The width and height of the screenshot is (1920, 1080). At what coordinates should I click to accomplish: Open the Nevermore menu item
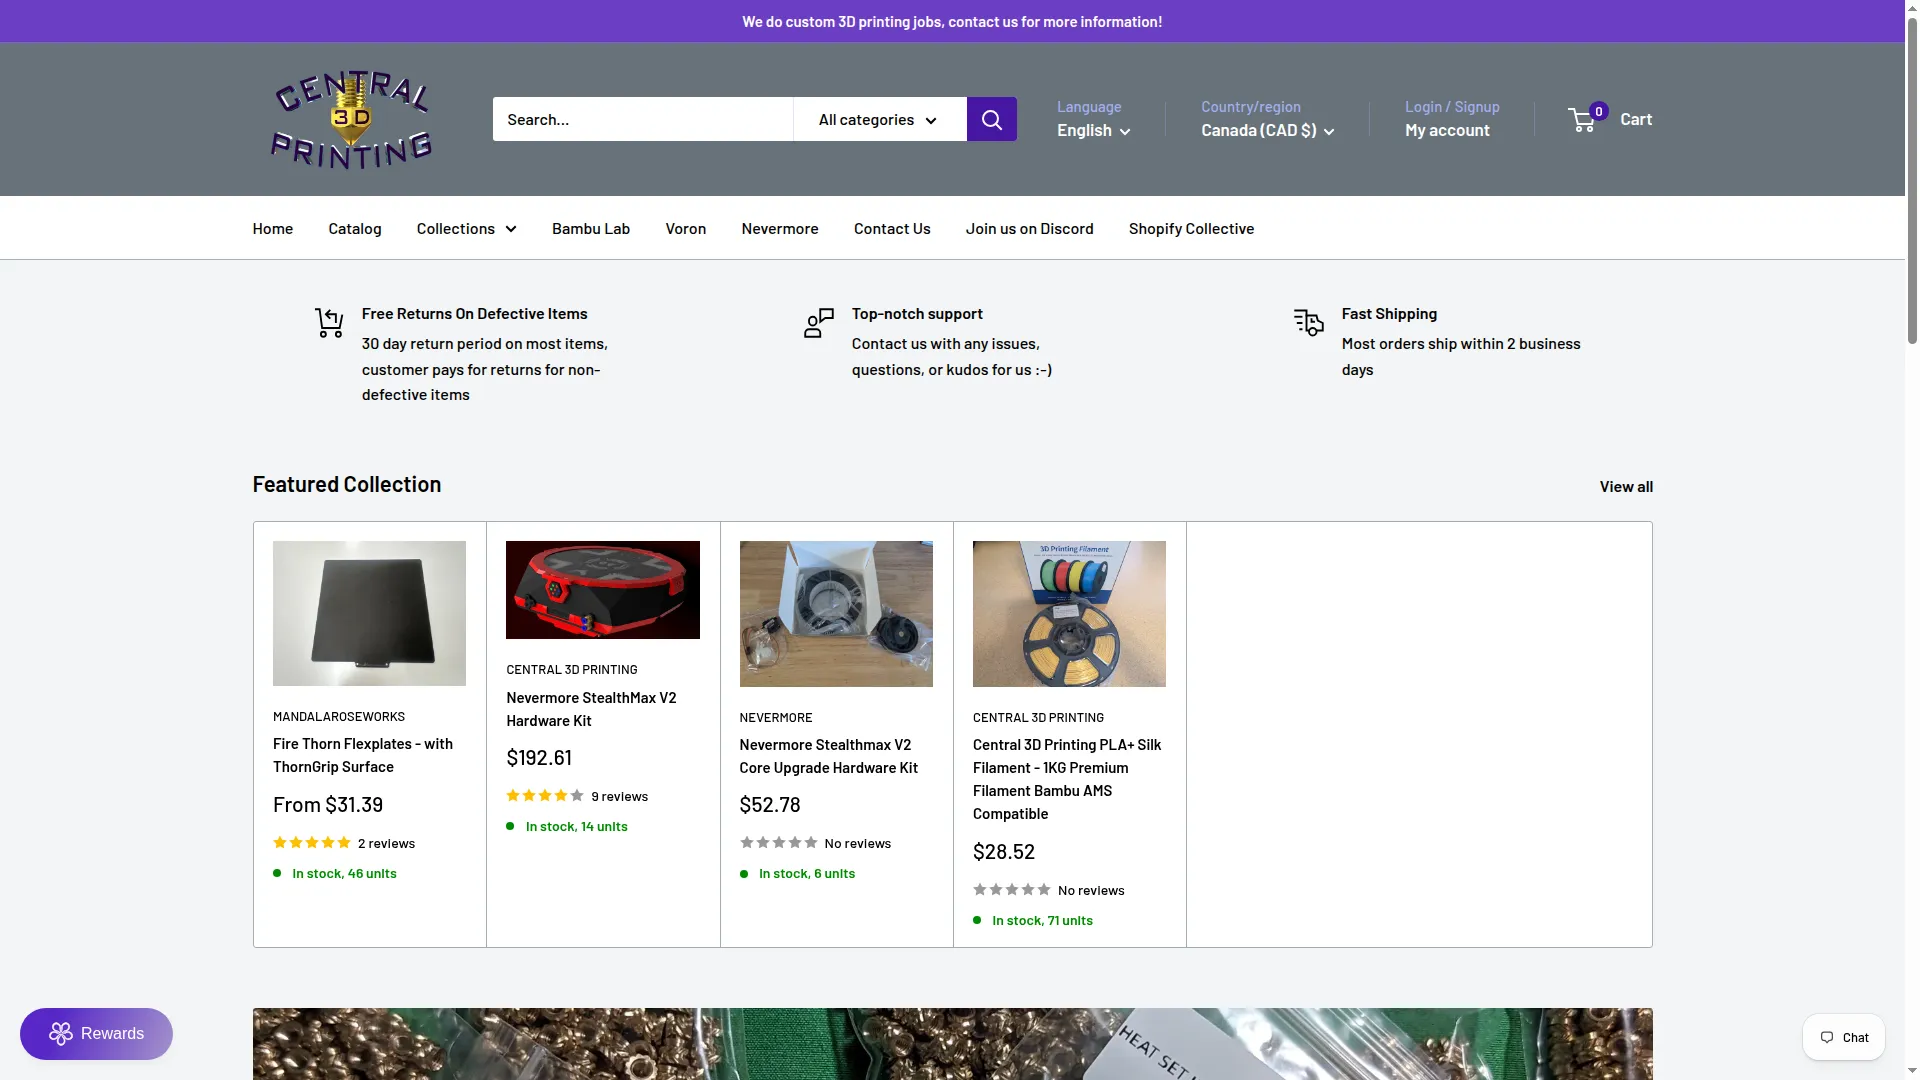pos(780,228)
